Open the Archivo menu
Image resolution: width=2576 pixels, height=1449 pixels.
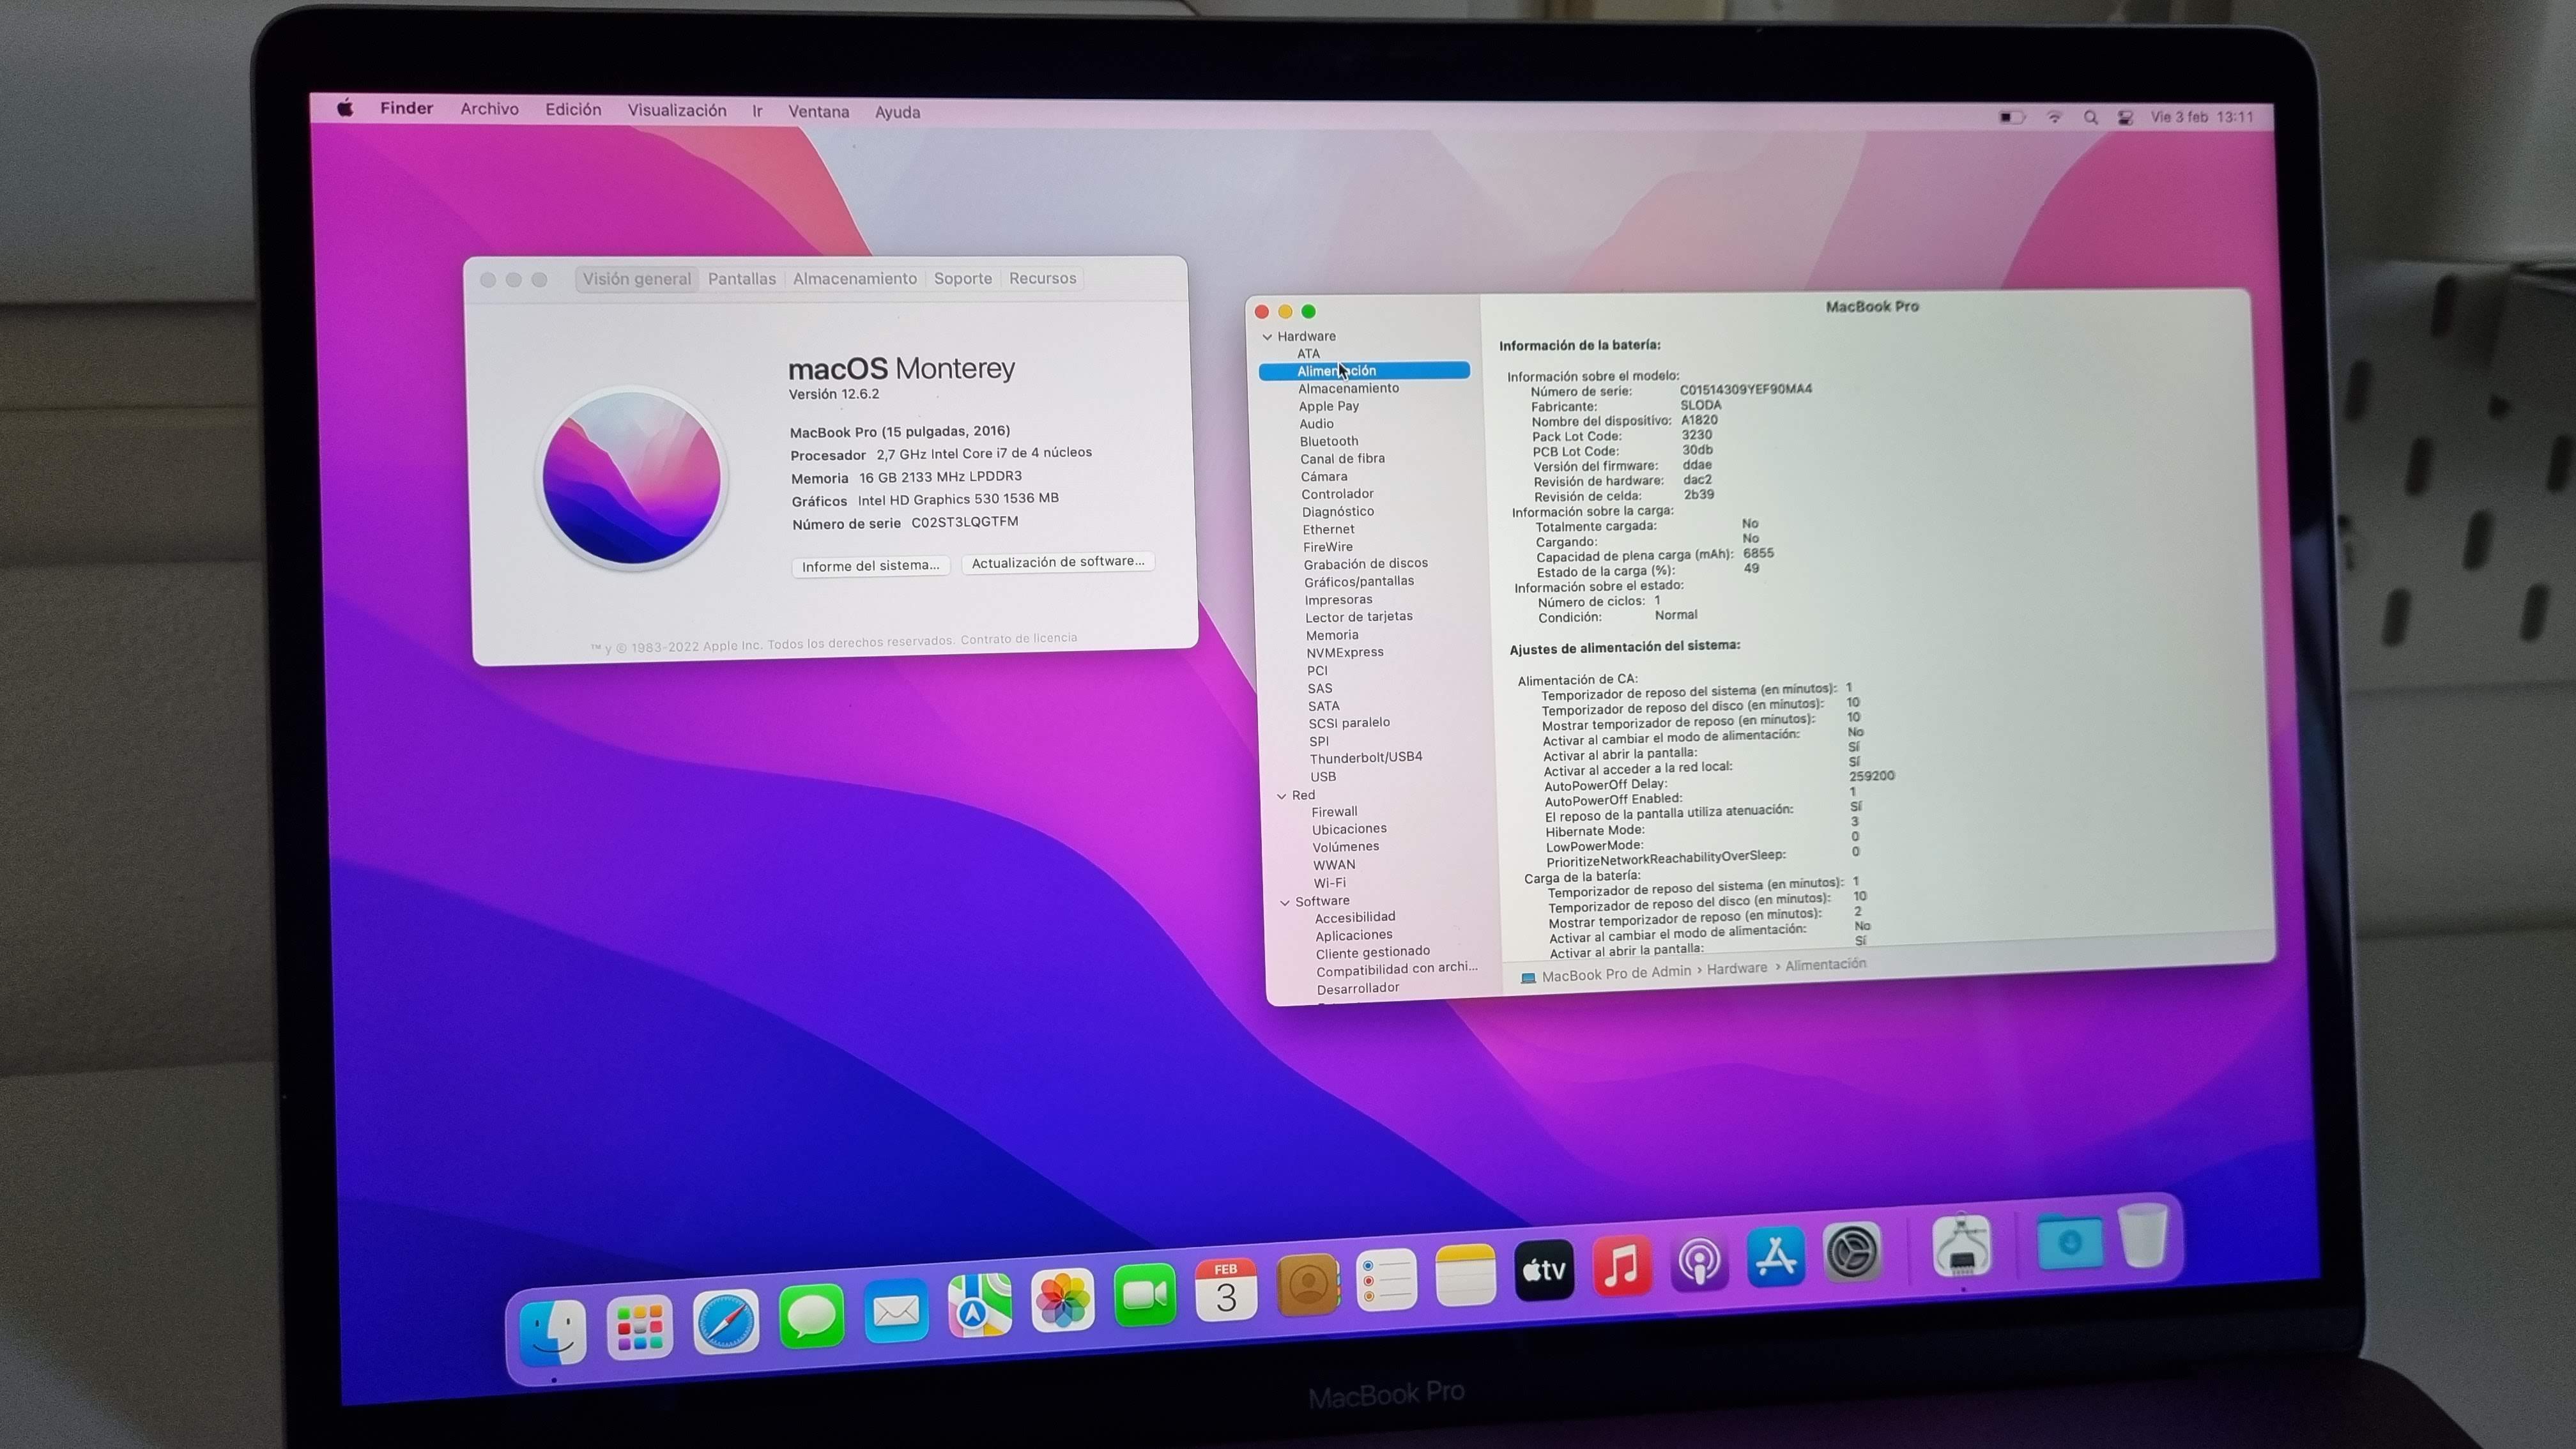[x=489, y=109]
